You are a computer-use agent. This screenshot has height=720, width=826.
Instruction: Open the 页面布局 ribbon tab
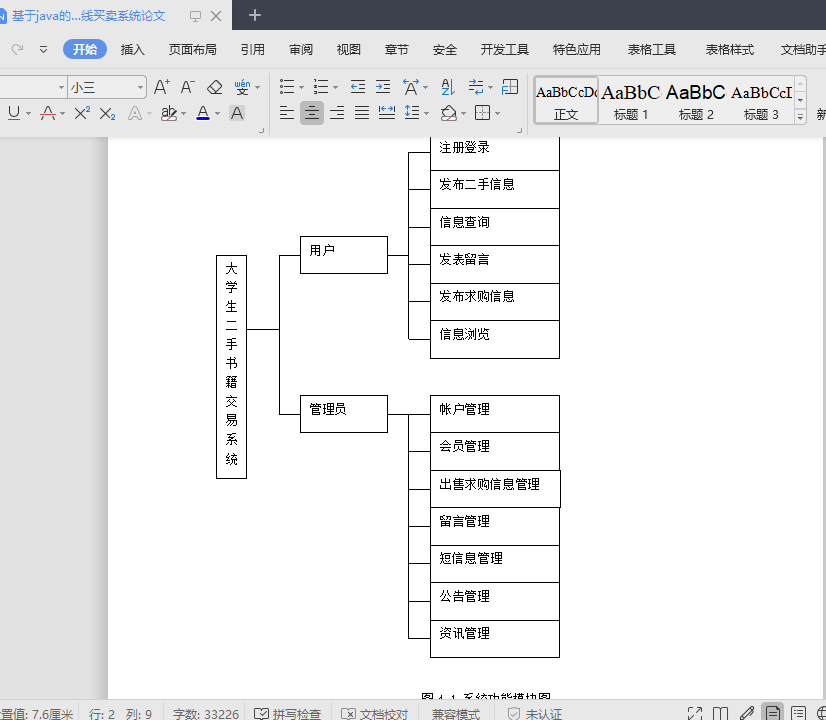pos(192,50)
